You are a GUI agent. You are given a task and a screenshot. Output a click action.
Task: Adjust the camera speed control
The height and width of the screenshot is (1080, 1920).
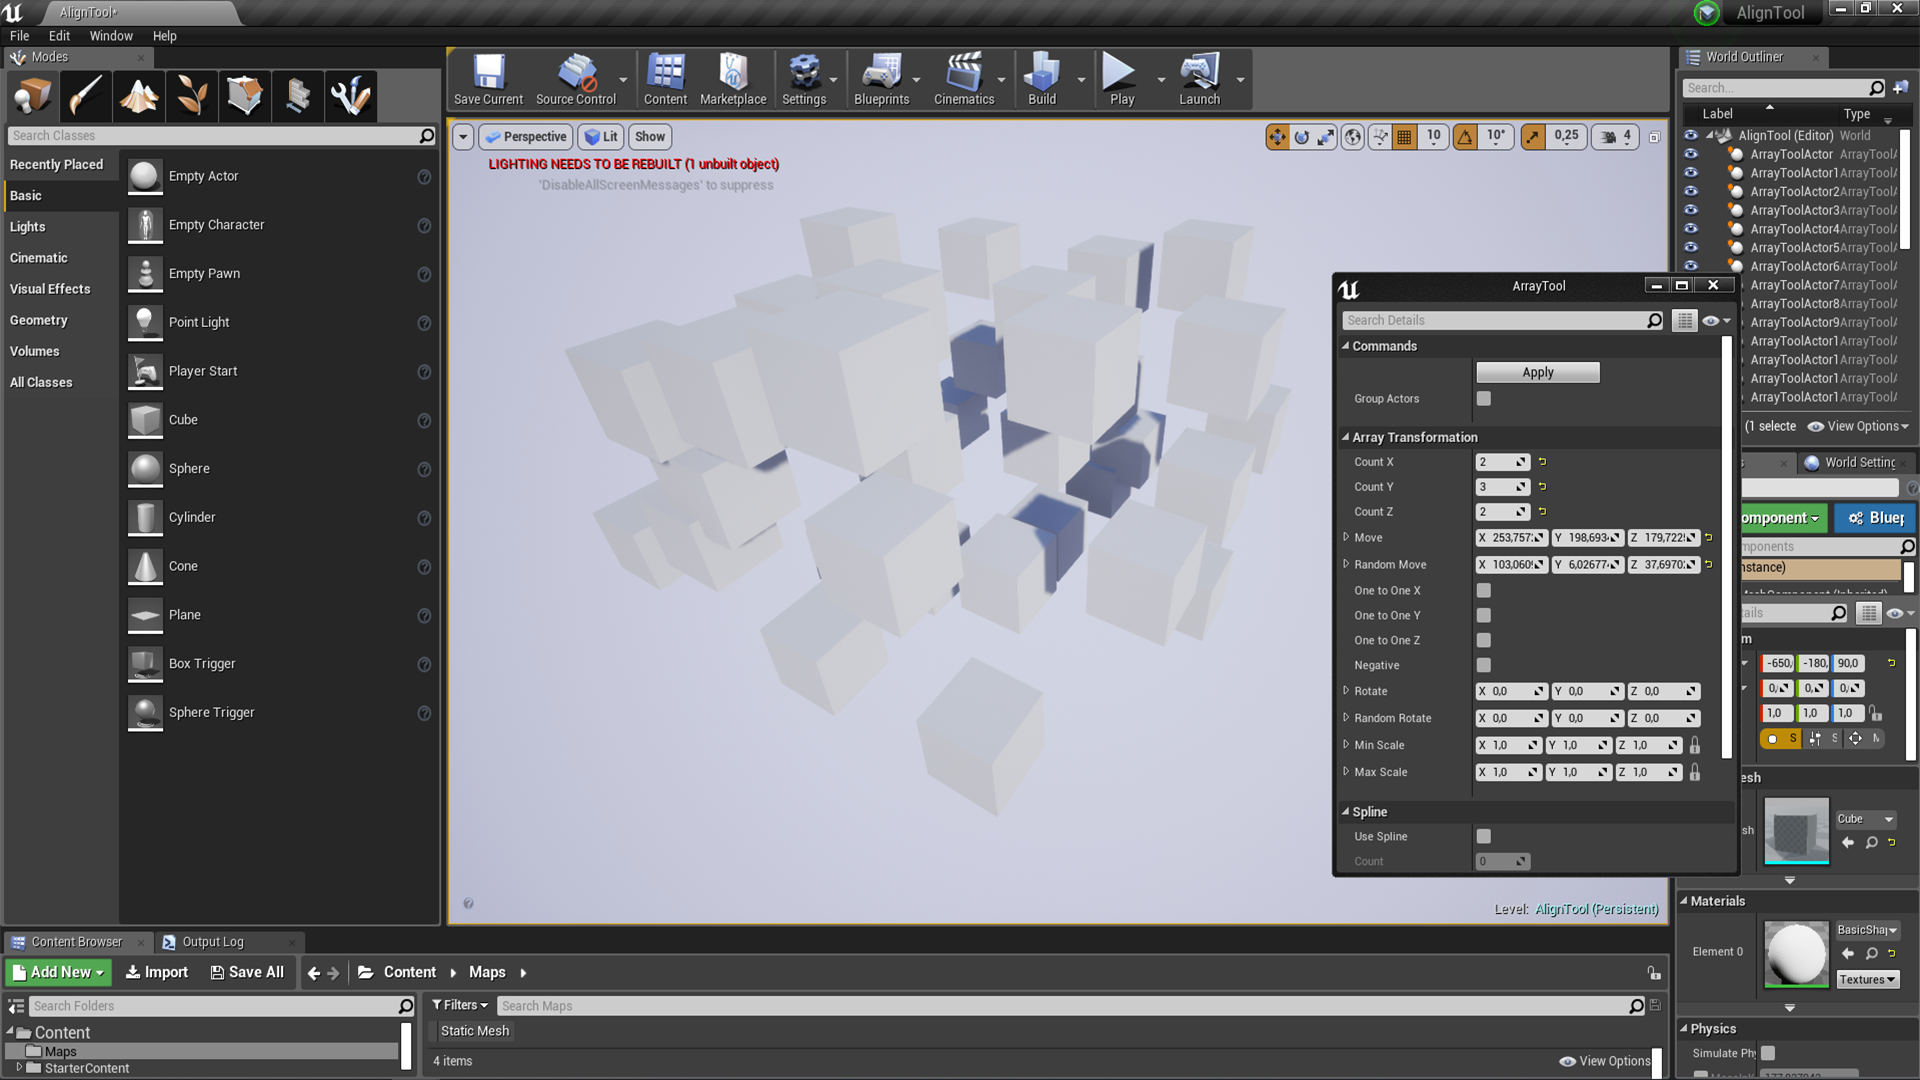1614,137
